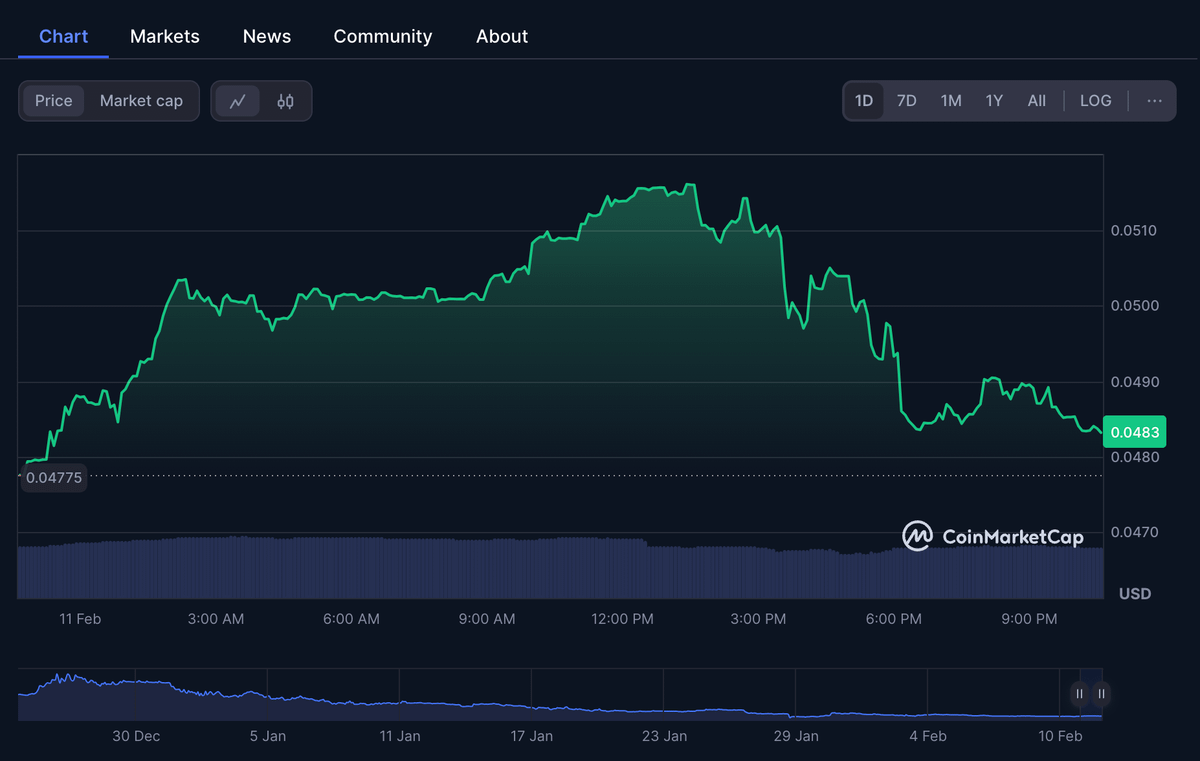
Task: Click the 0.0510 price axis label
Action: click(1134, 231)
